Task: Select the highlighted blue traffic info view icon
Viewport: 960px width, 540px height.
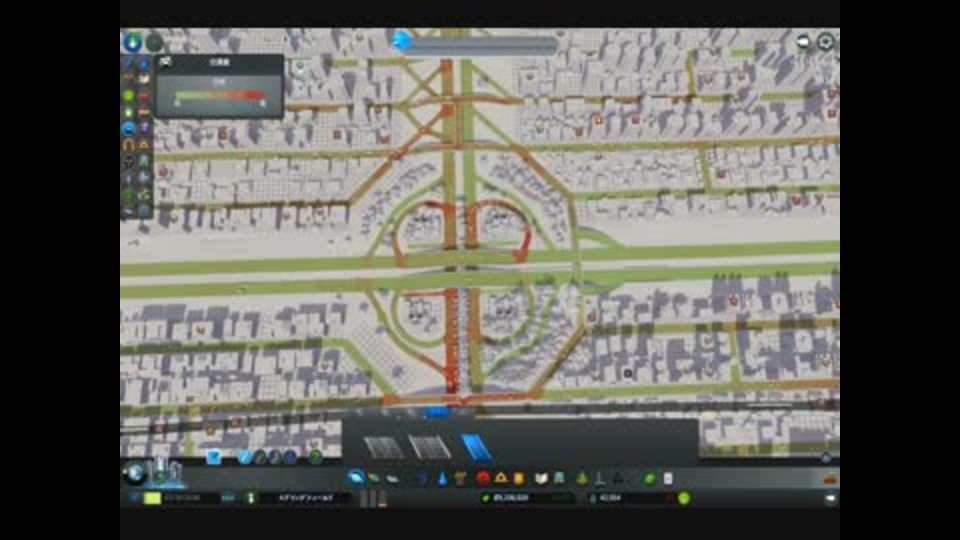Action: [x=129, y=129]
